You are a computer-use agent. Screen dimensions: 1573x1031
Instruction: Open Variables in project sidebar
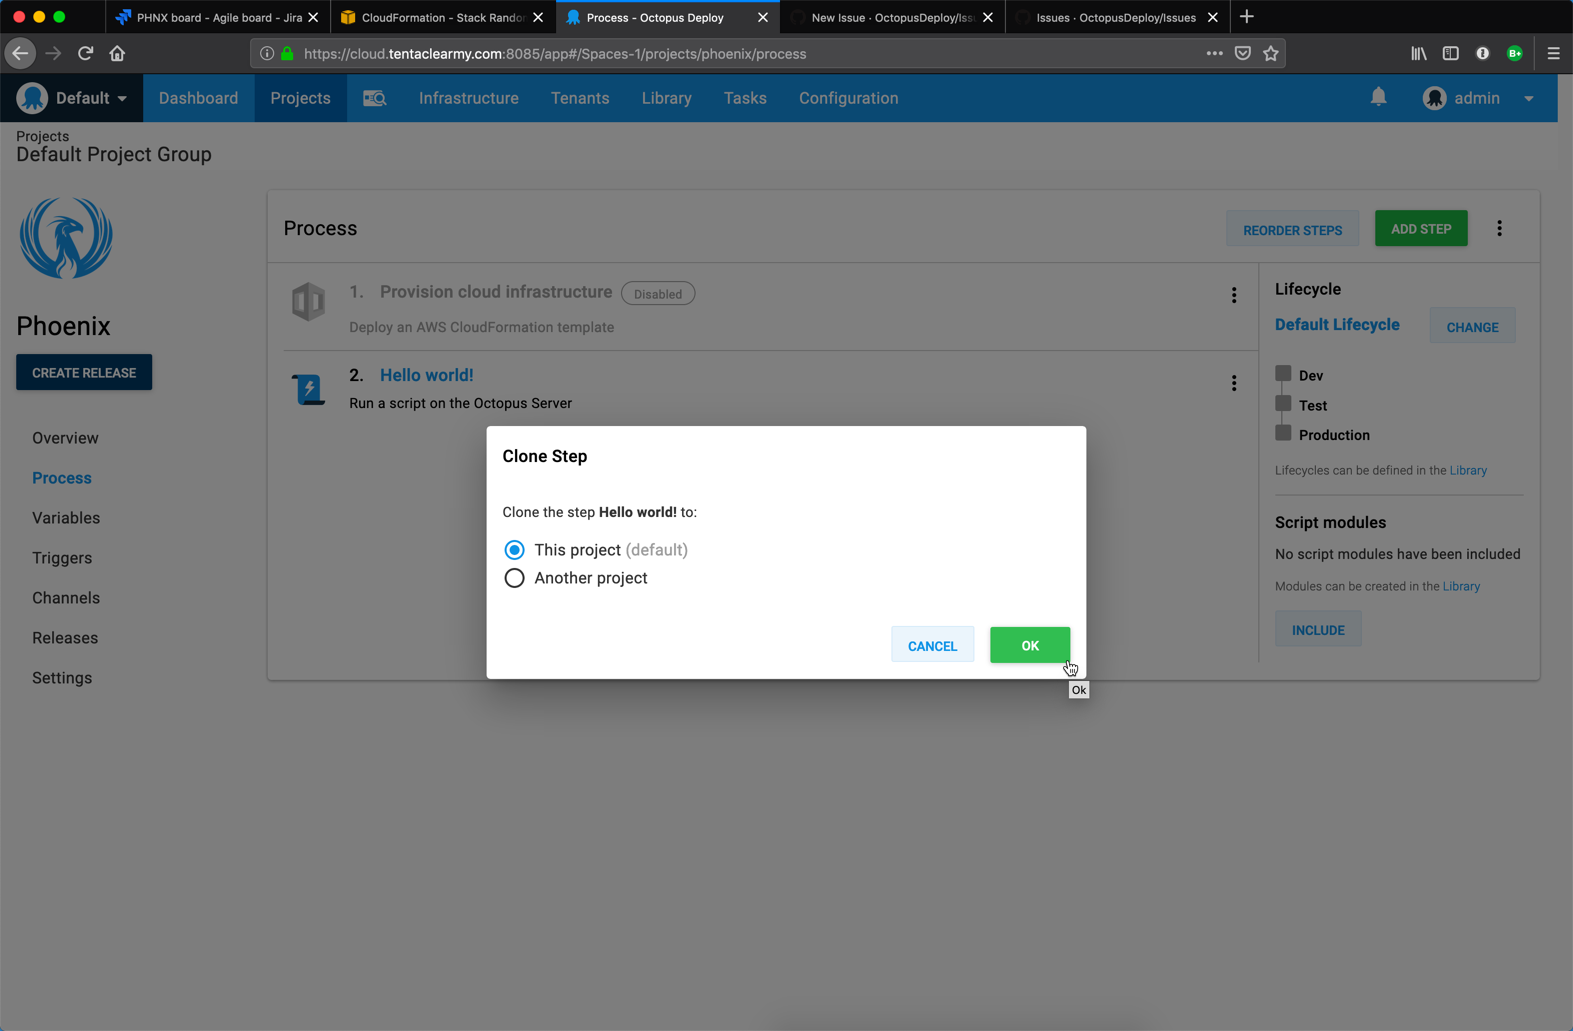click(66, 518)
